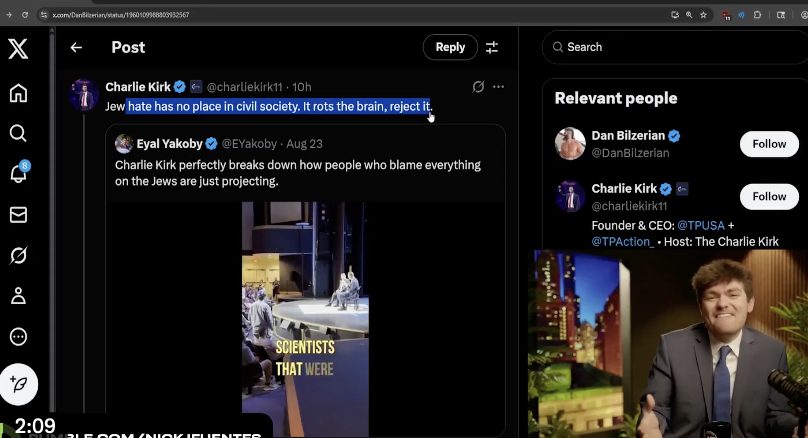
Task: Click the Aug 23 date on quoted post
Action: [x=305, y=144]
